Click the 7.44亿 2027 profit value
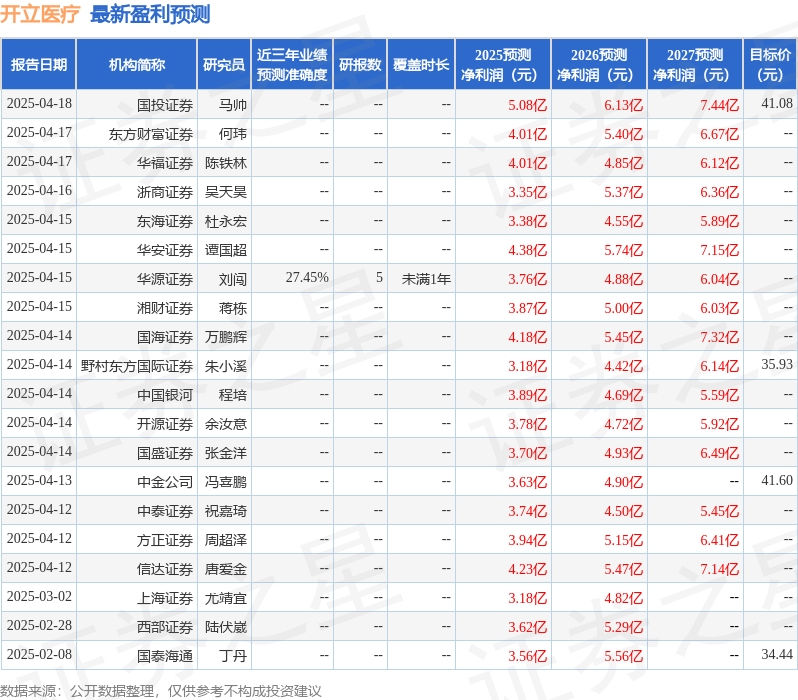 click(720, 105)
